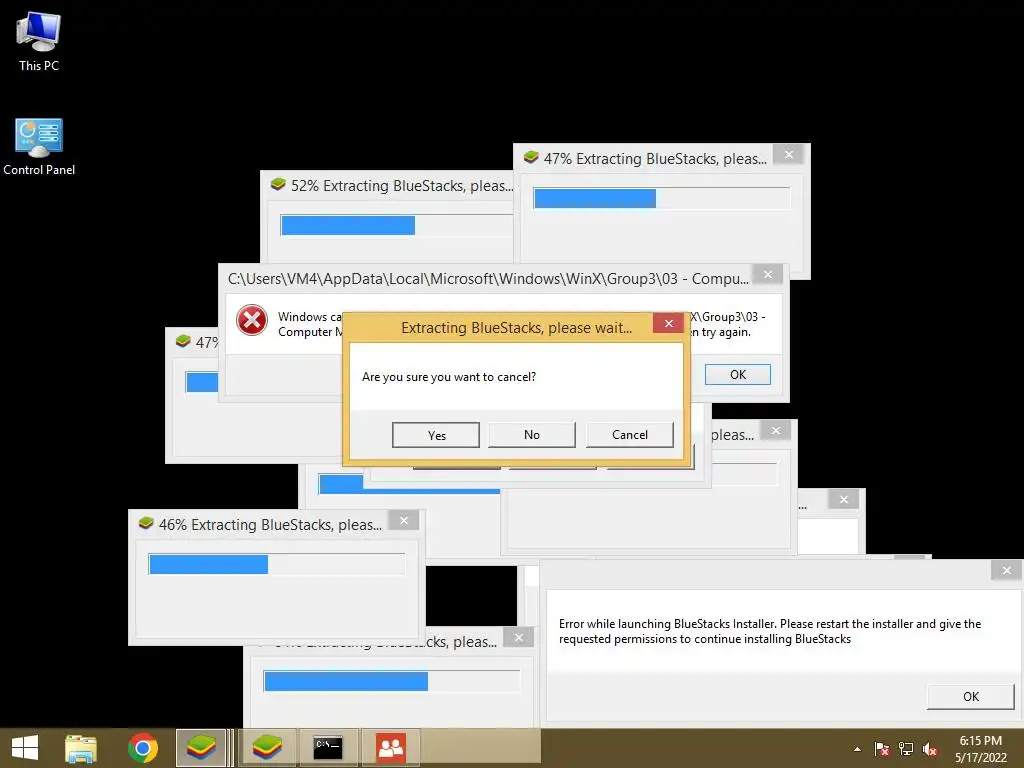Click the BlueStacks icon in the 46% window title
Image resolution: width=1024 pixels, height=768 pixels.
(146, 523)
